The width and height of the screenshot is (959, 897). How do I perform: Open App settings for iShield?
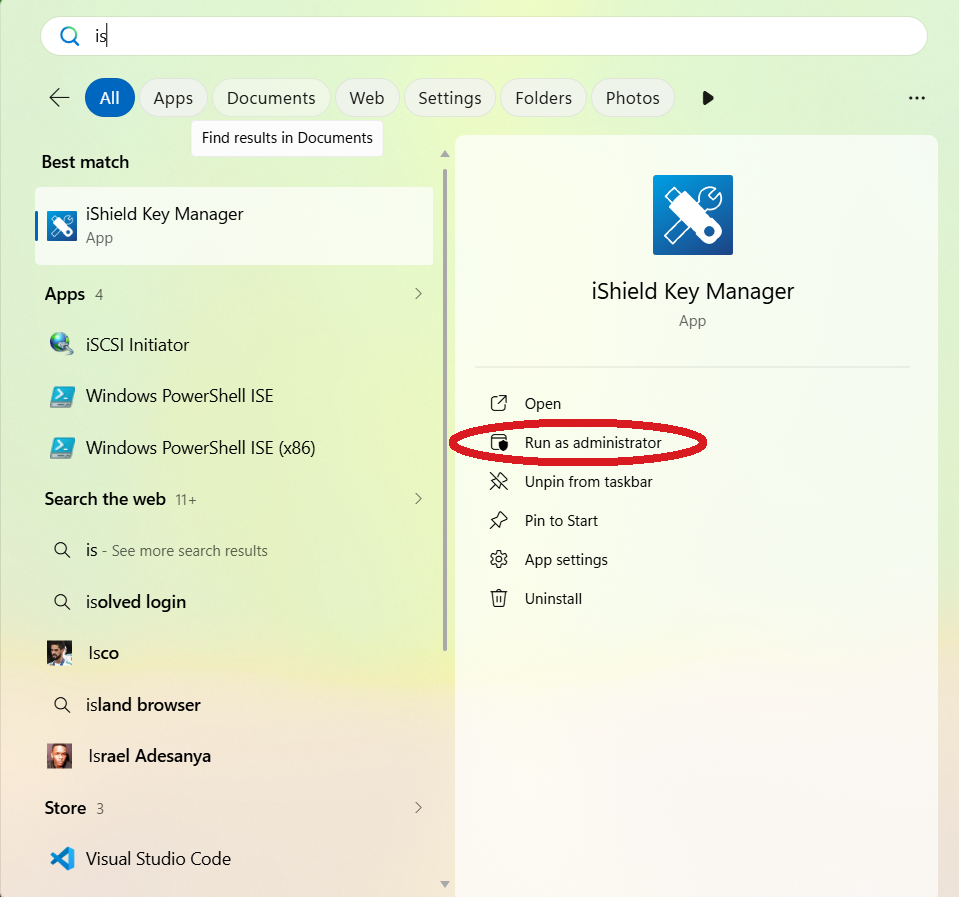[566, 559]
